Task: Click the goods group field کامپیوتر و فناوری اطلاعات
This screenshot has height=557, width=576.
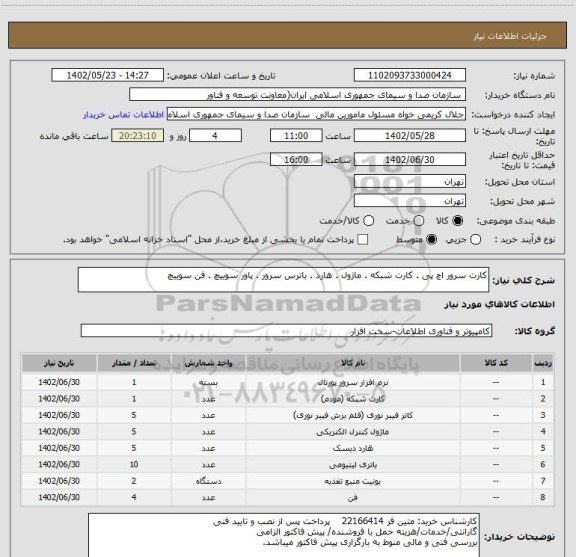Action: [286, 331]
